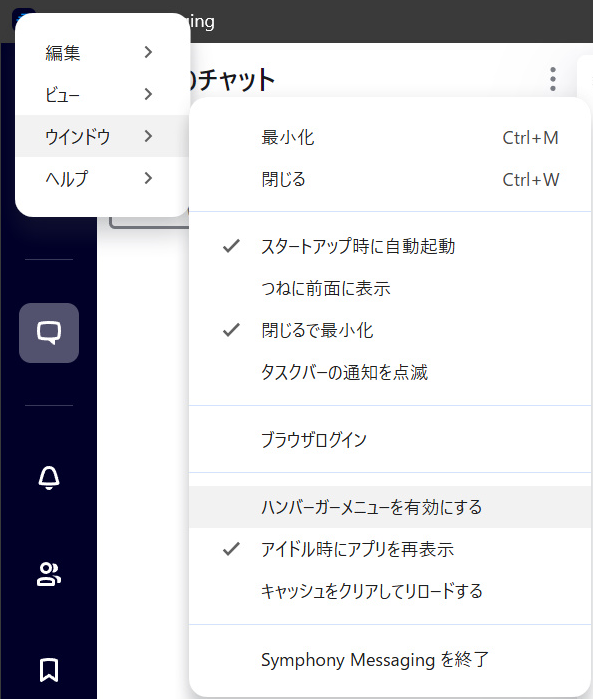Choose 閉じる from the submenu
The image size is (593, 699).
click(391, 180)
